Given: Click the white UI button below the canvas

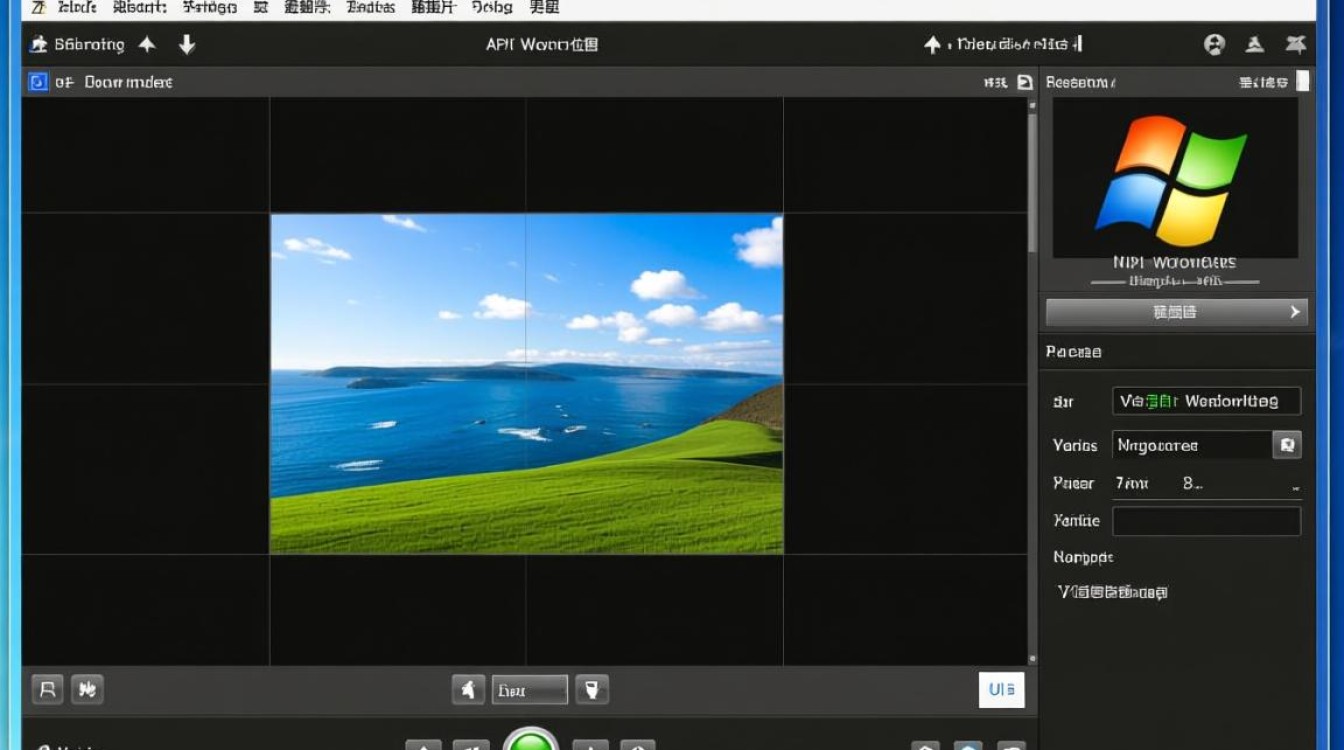Looking at the screenshot, I should click(1001, 689).
